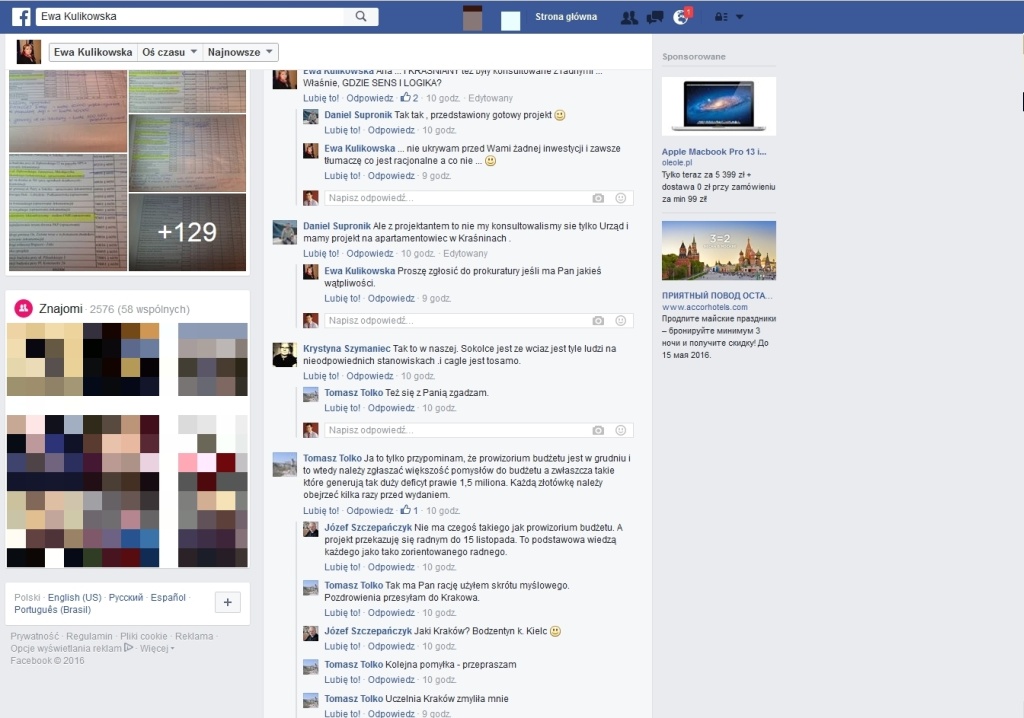Open friend requests icon in top bar
The width and height of the screenshot is (1024, 718).
pyautogui.click(x=630, y=18)
